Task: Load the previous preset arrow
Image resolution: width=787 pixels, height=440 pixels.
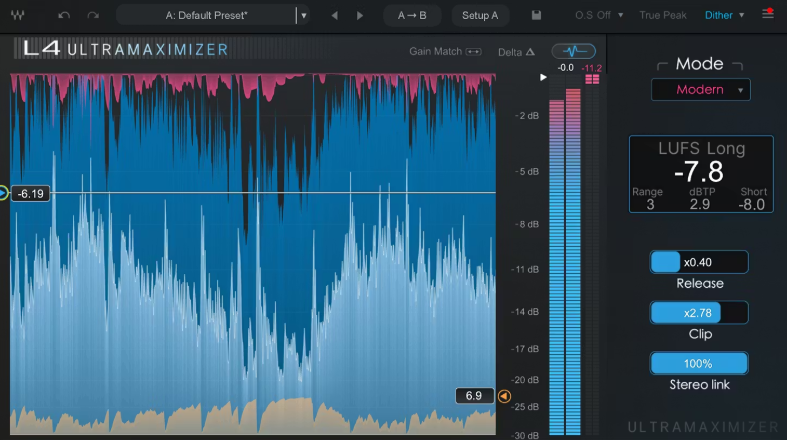Action: [334, 16]
